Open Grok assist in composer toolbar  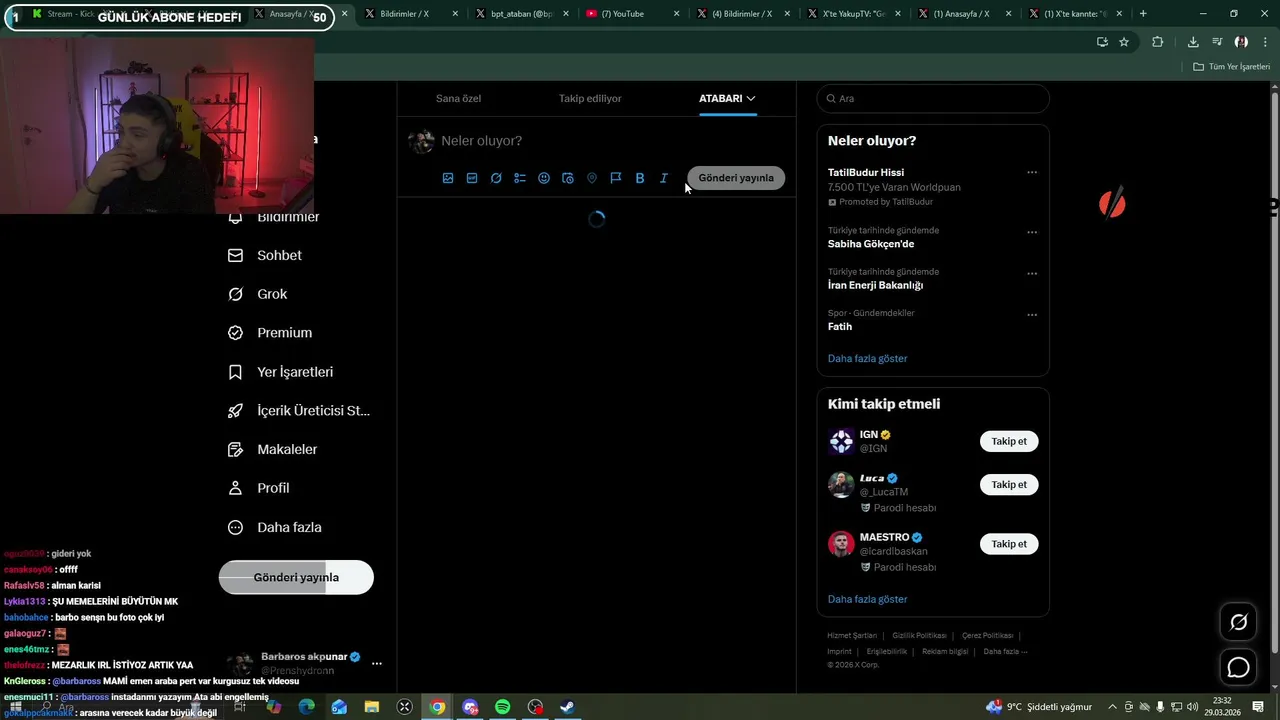(x=496, y=178)
